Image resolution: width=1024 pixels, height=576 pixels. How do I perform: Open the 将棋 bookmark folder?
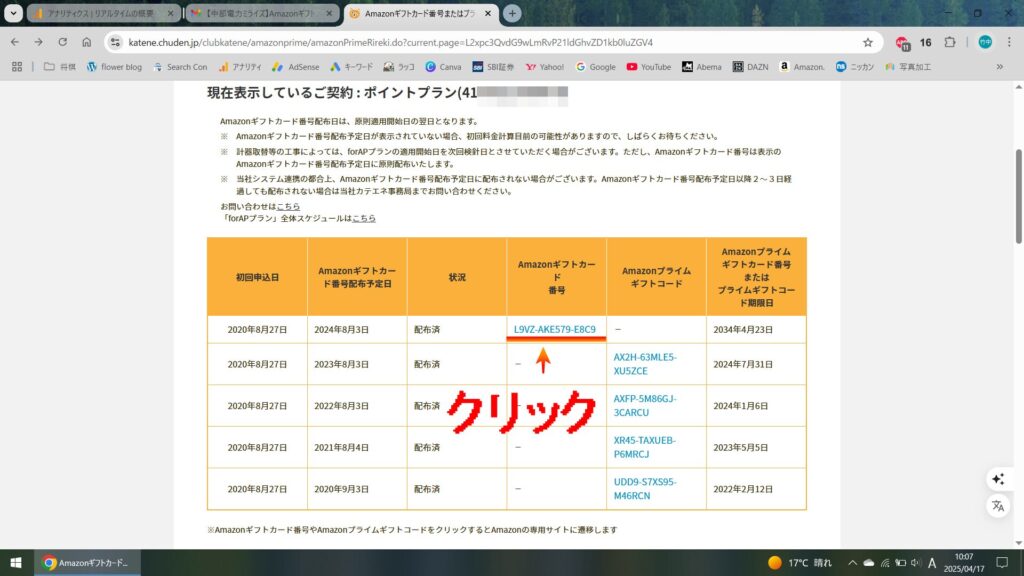(x=59, y=67)
